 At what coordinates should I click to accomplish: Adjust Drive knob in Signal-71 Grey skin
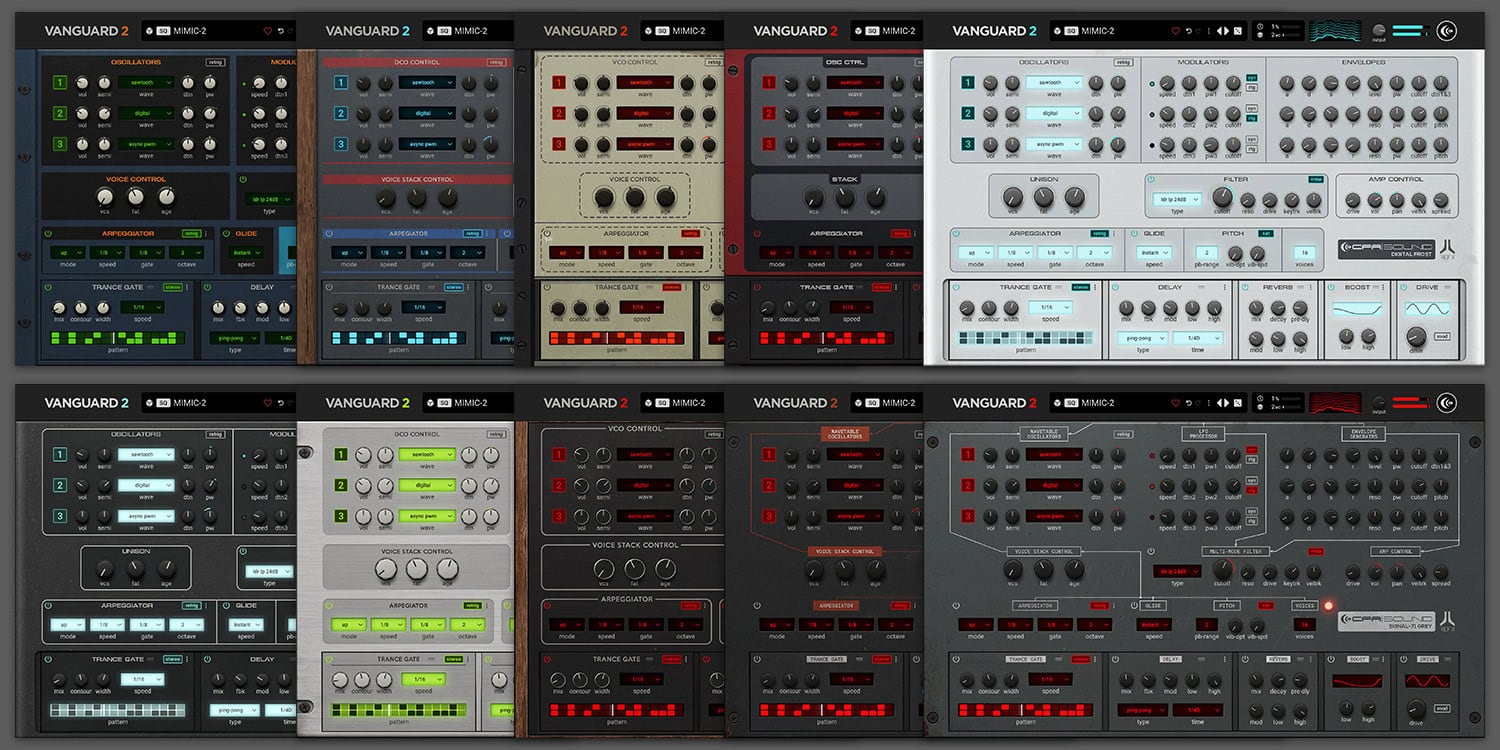(x=1416, y=709)
